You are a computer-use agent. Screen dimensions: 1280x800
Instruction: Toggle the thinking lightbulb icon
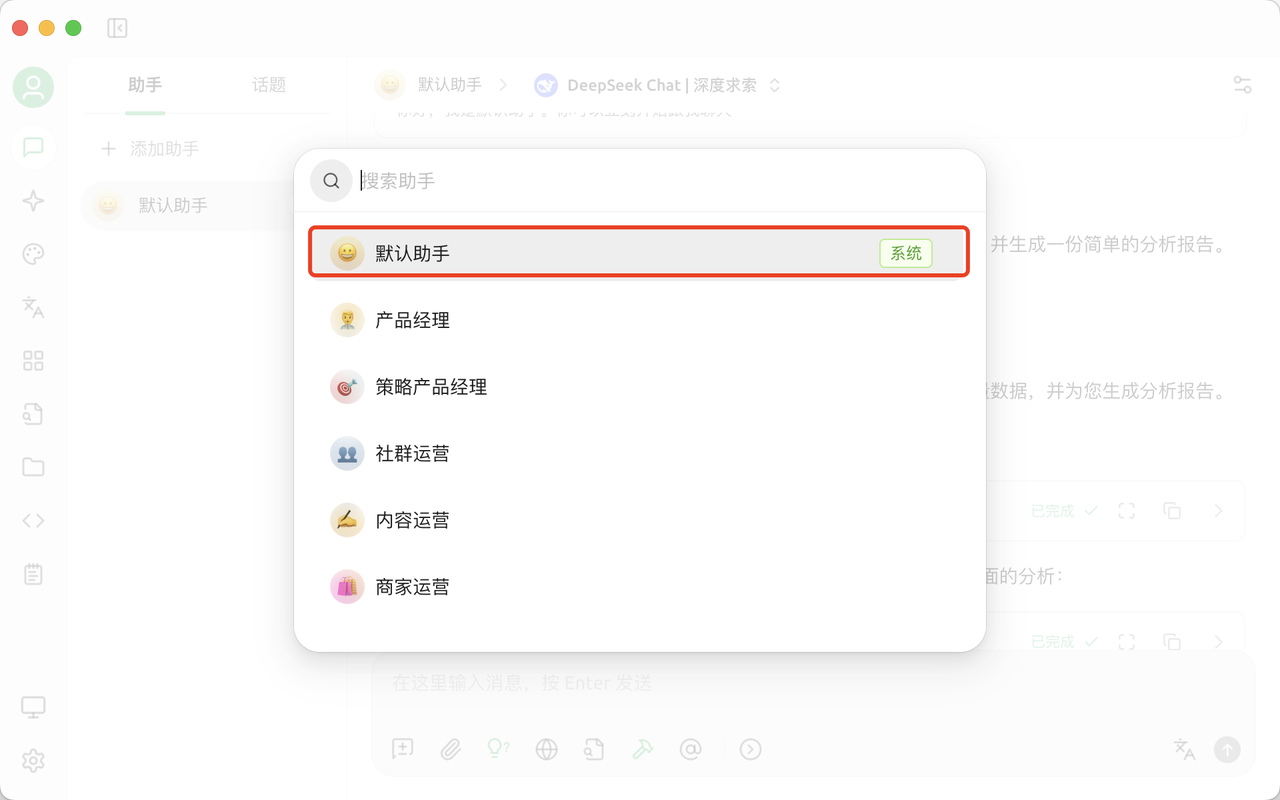pyautogui.click(x=498, y=749)
